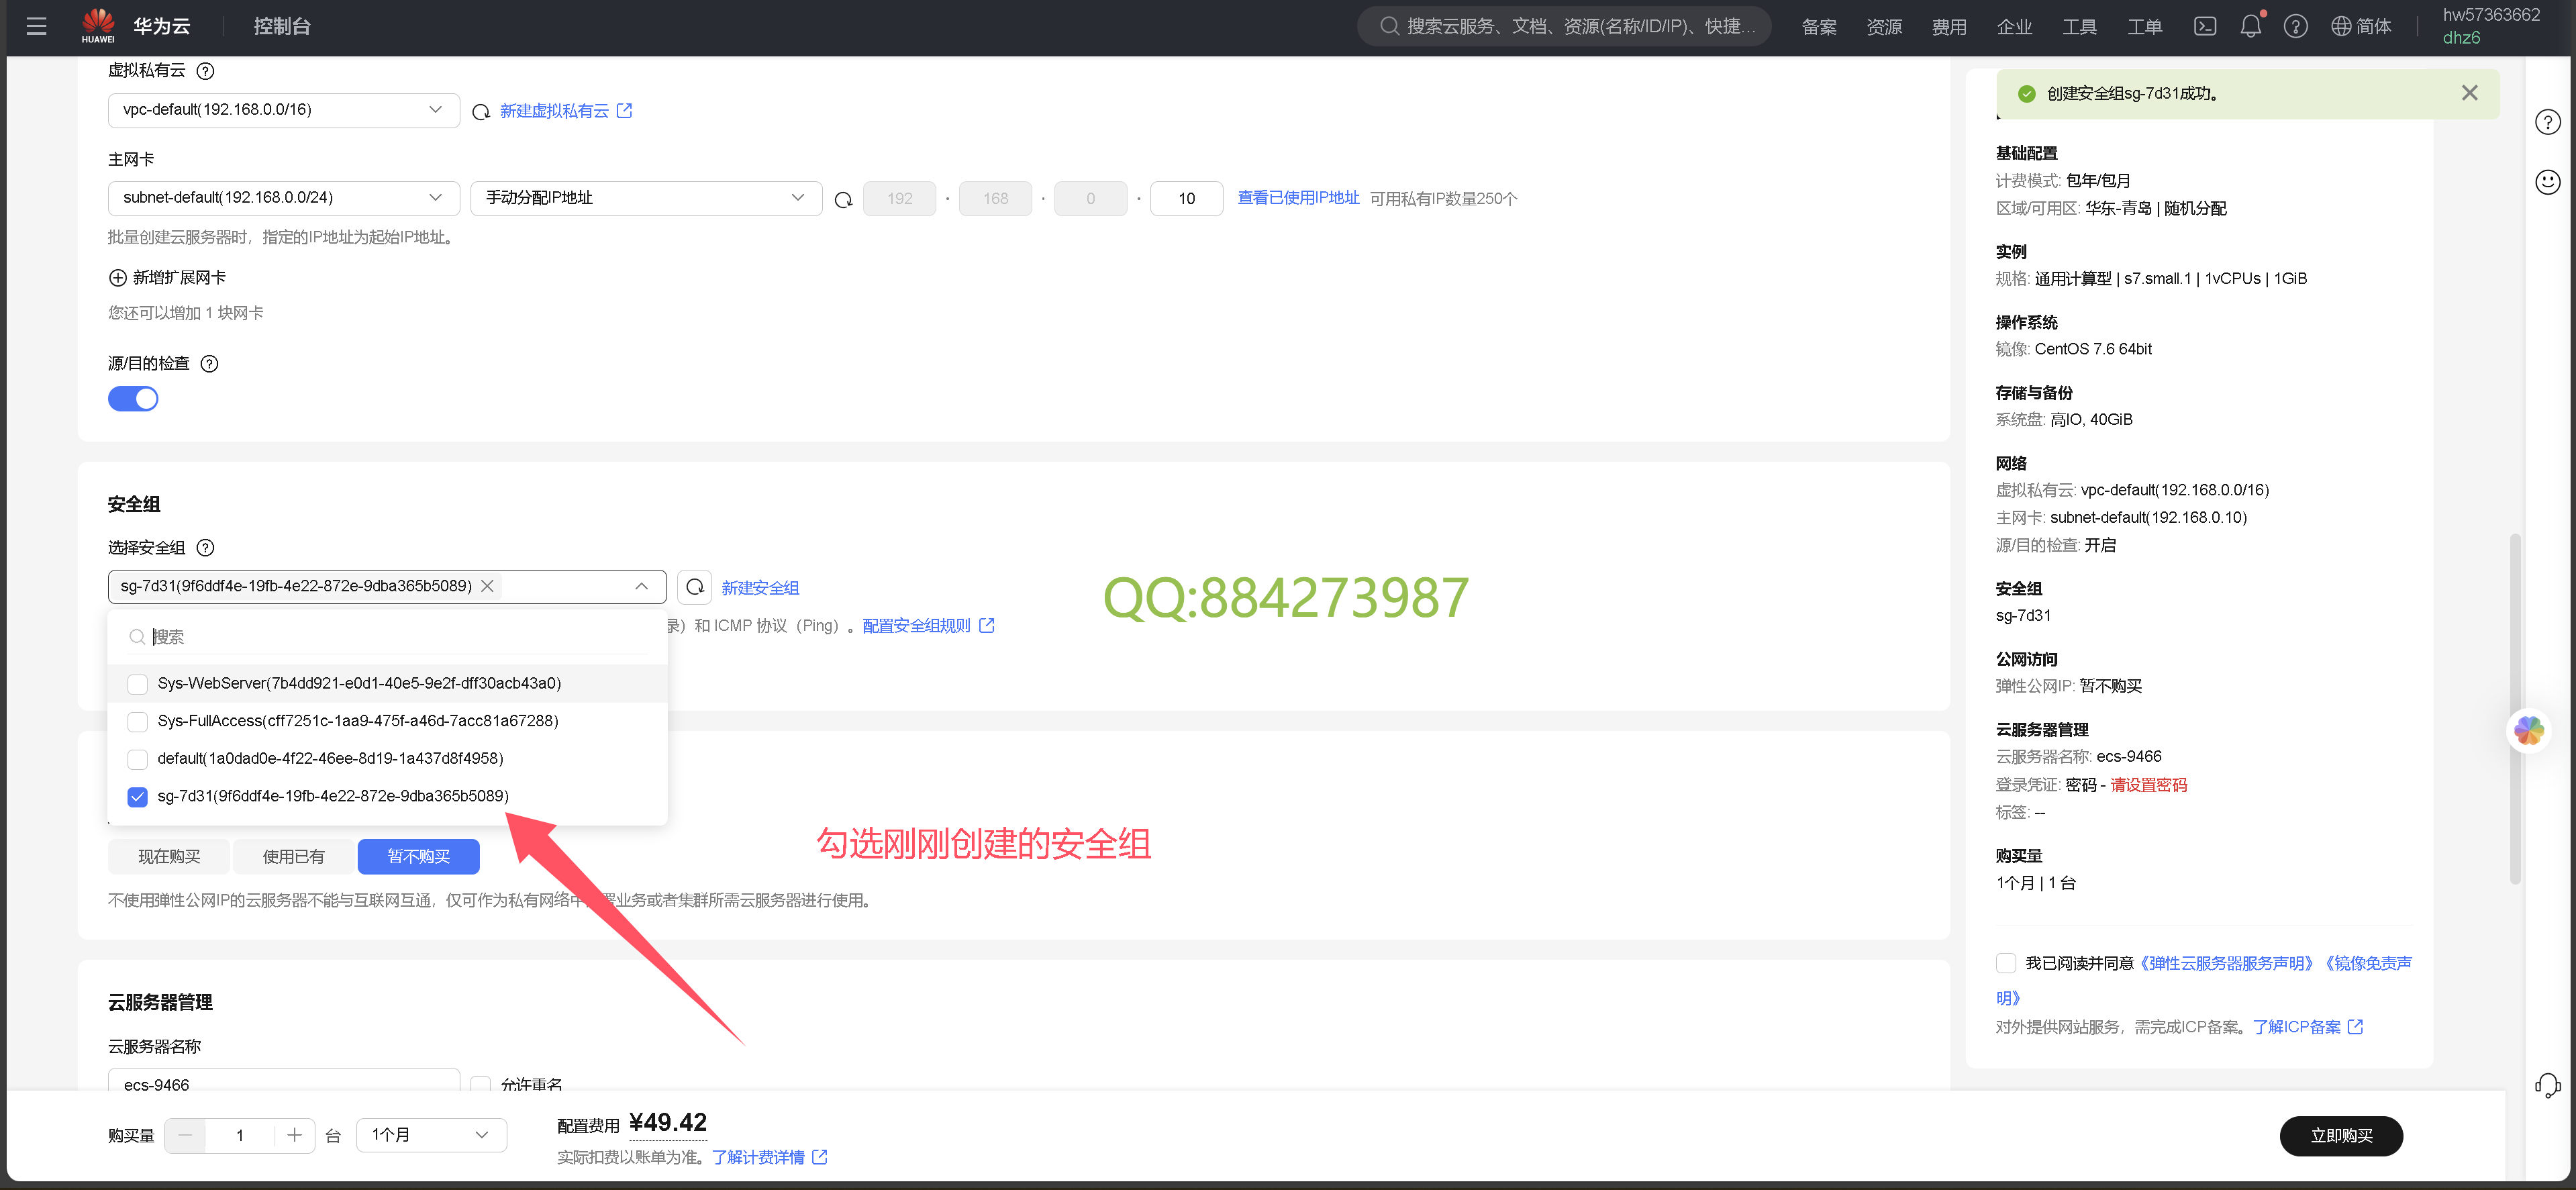Open the 了解计费详情 link
The height and width of the screenshot is (1190, 2576).
[x=769, y=1157]
